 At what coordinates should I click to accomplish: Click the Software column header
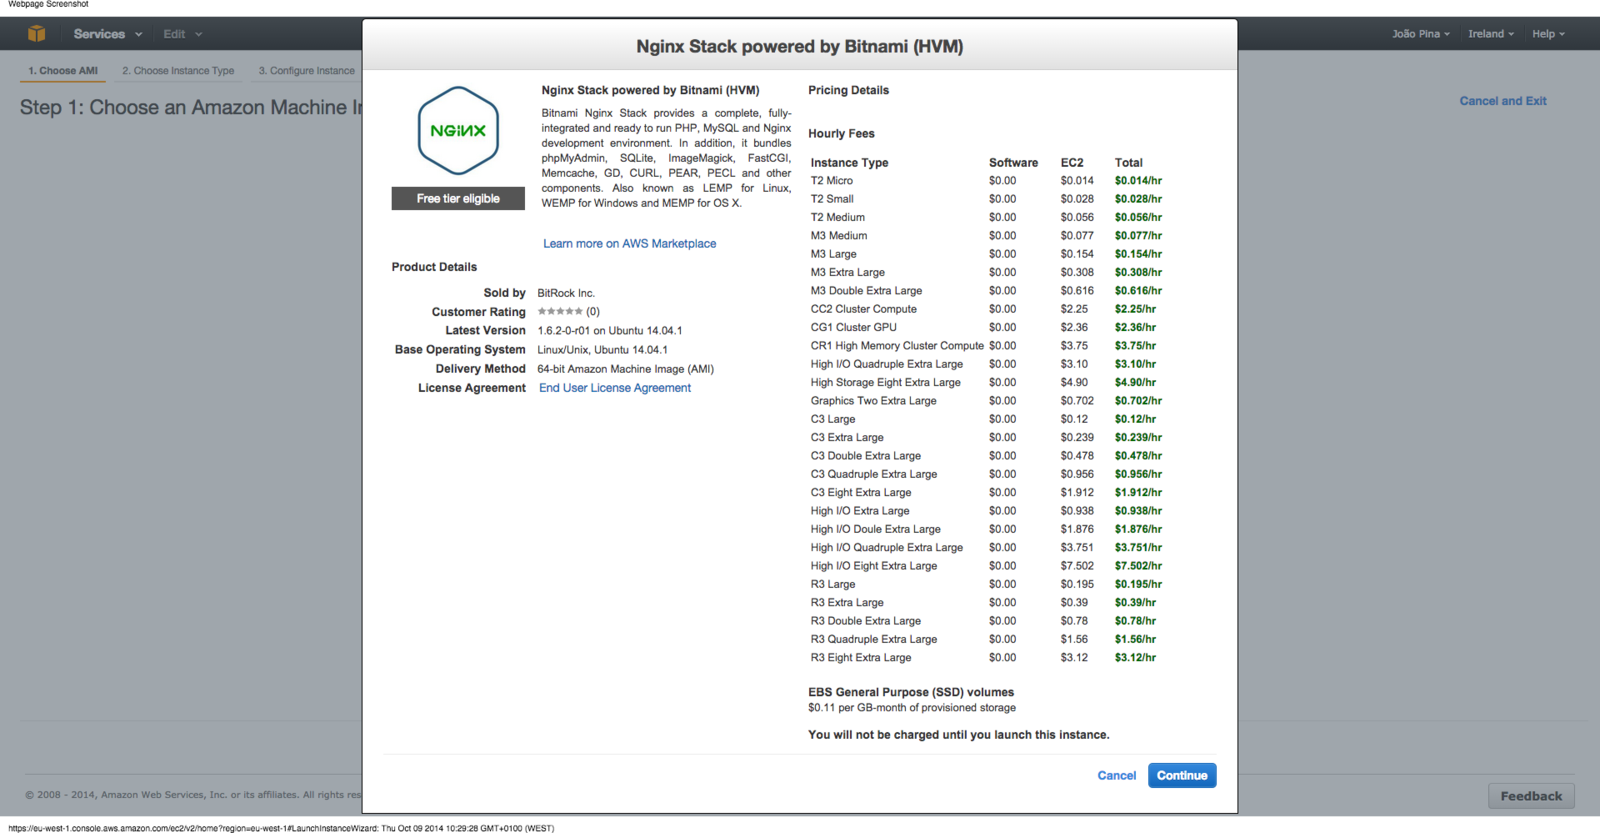coord(1013,163)
